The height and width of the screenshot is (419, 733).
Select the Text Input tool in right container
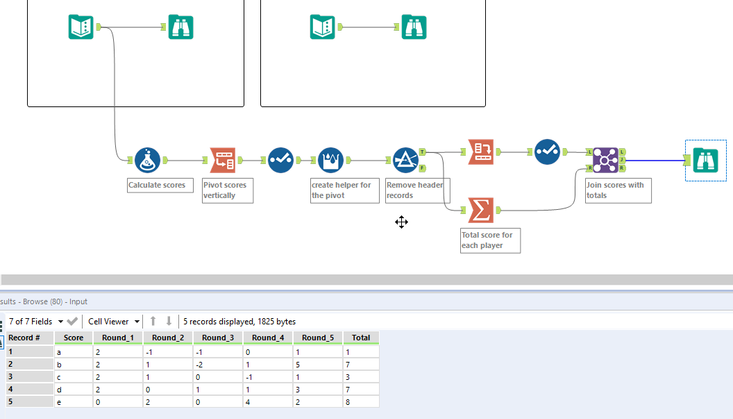tap(322, 27)
